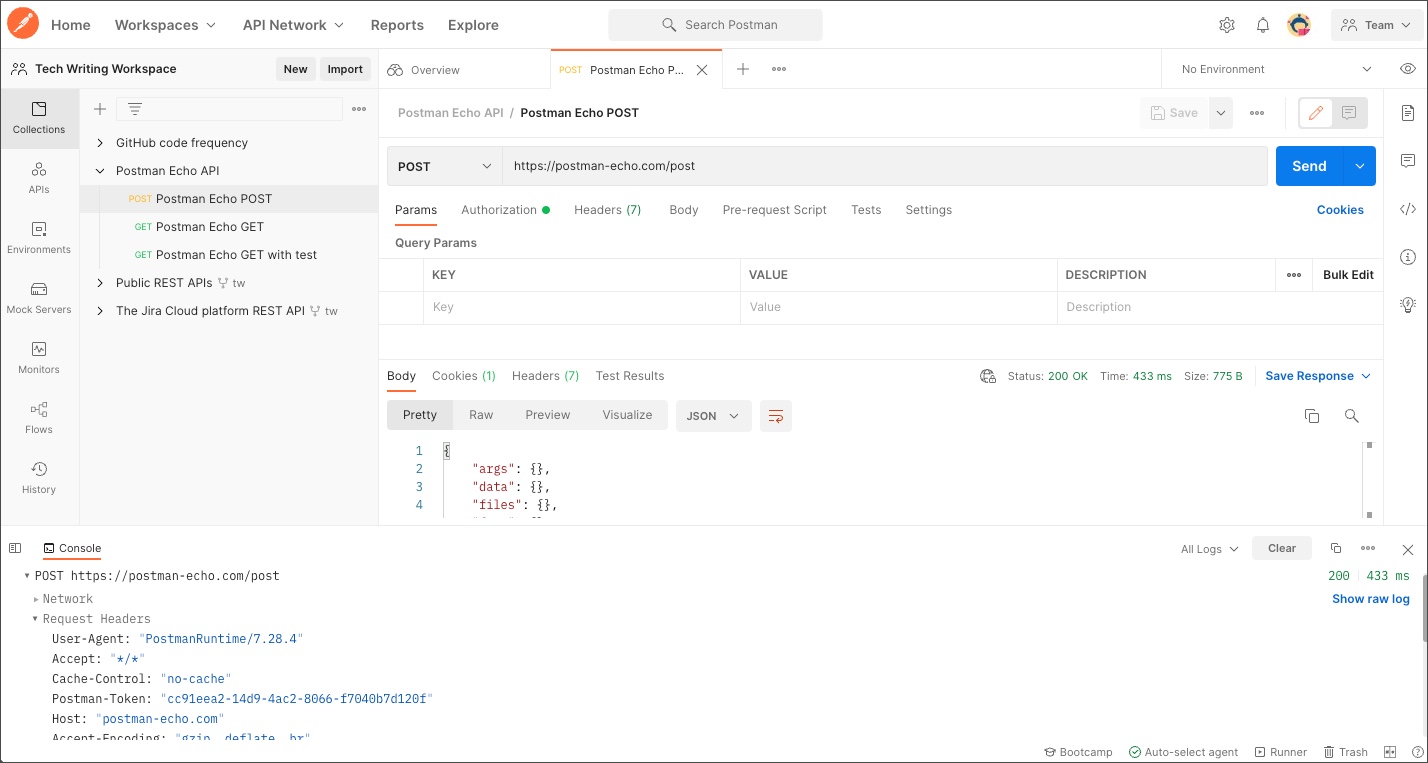
Task: Switch to the edit pencil mode
Action: [x=1316, y=113]
